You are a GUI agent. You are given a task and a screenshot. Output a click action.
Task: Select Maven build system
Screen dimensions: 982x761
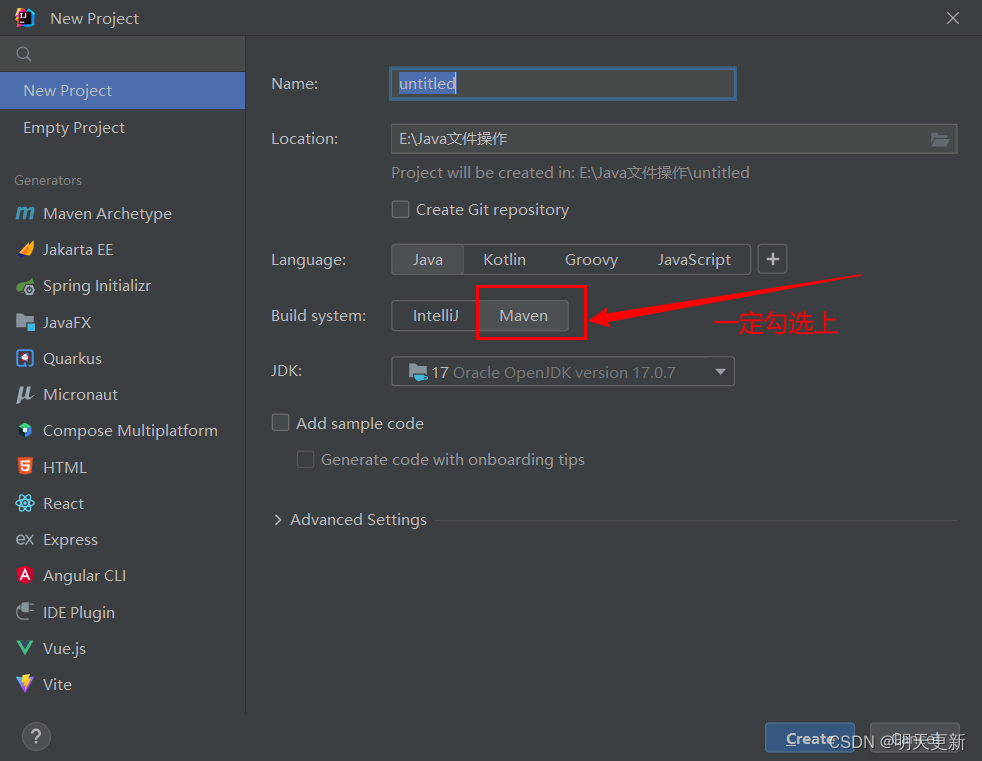tap(524, 315)
